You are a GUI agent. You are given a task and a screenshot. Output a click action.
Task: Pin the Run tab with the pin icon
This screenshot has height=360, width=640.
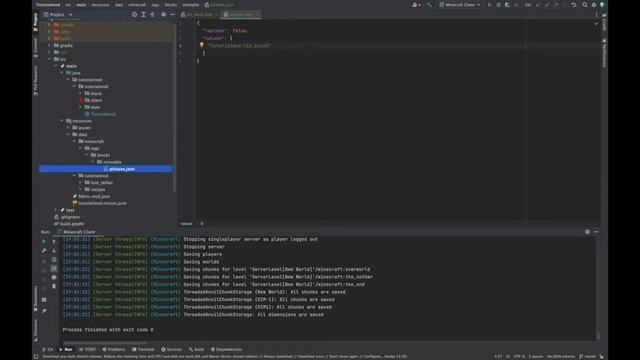pyautogui.click(x=44, y=311)
